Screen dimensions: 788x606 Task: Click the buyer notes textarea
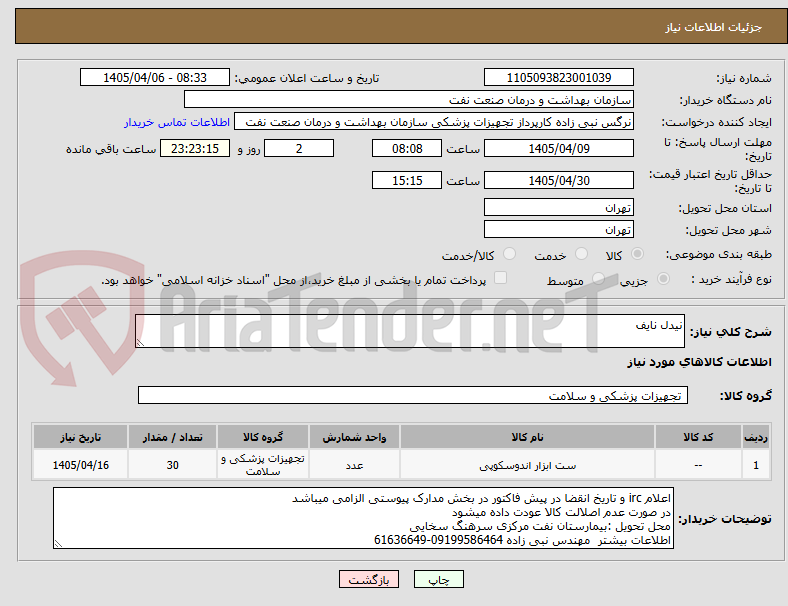click(363, 518)
